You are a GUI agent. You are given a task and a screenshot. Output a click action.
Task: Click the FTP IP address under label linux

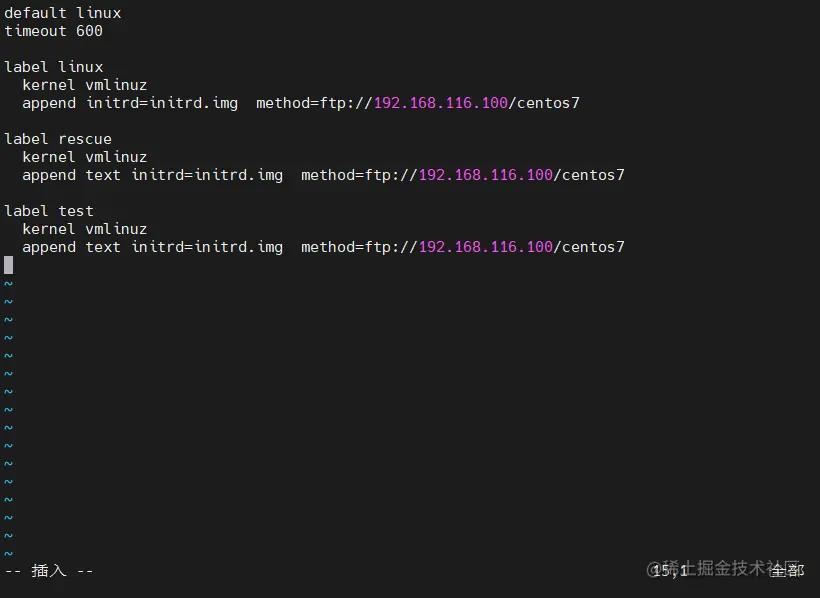[x=440, y=103]
